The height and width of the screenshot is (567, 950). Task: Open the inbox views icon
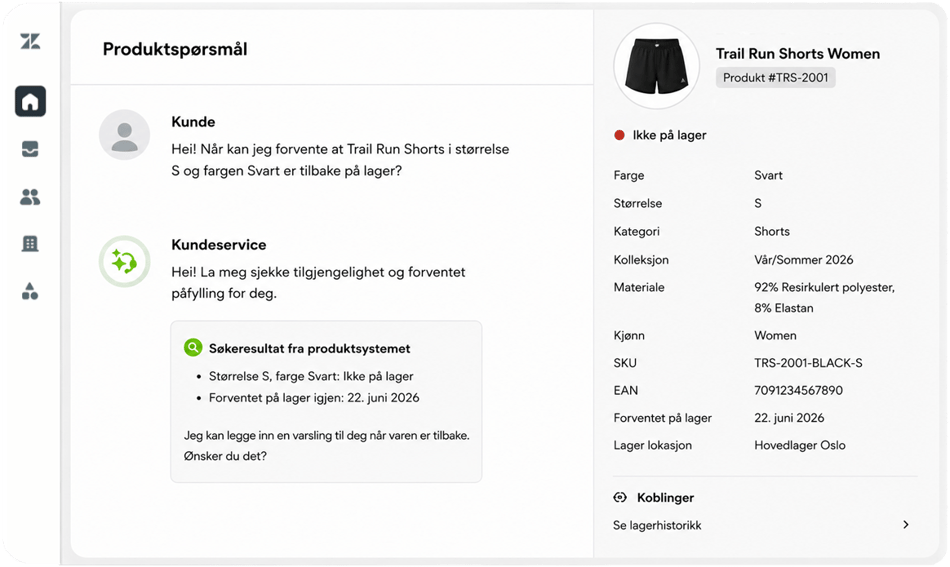coord(30,149)
